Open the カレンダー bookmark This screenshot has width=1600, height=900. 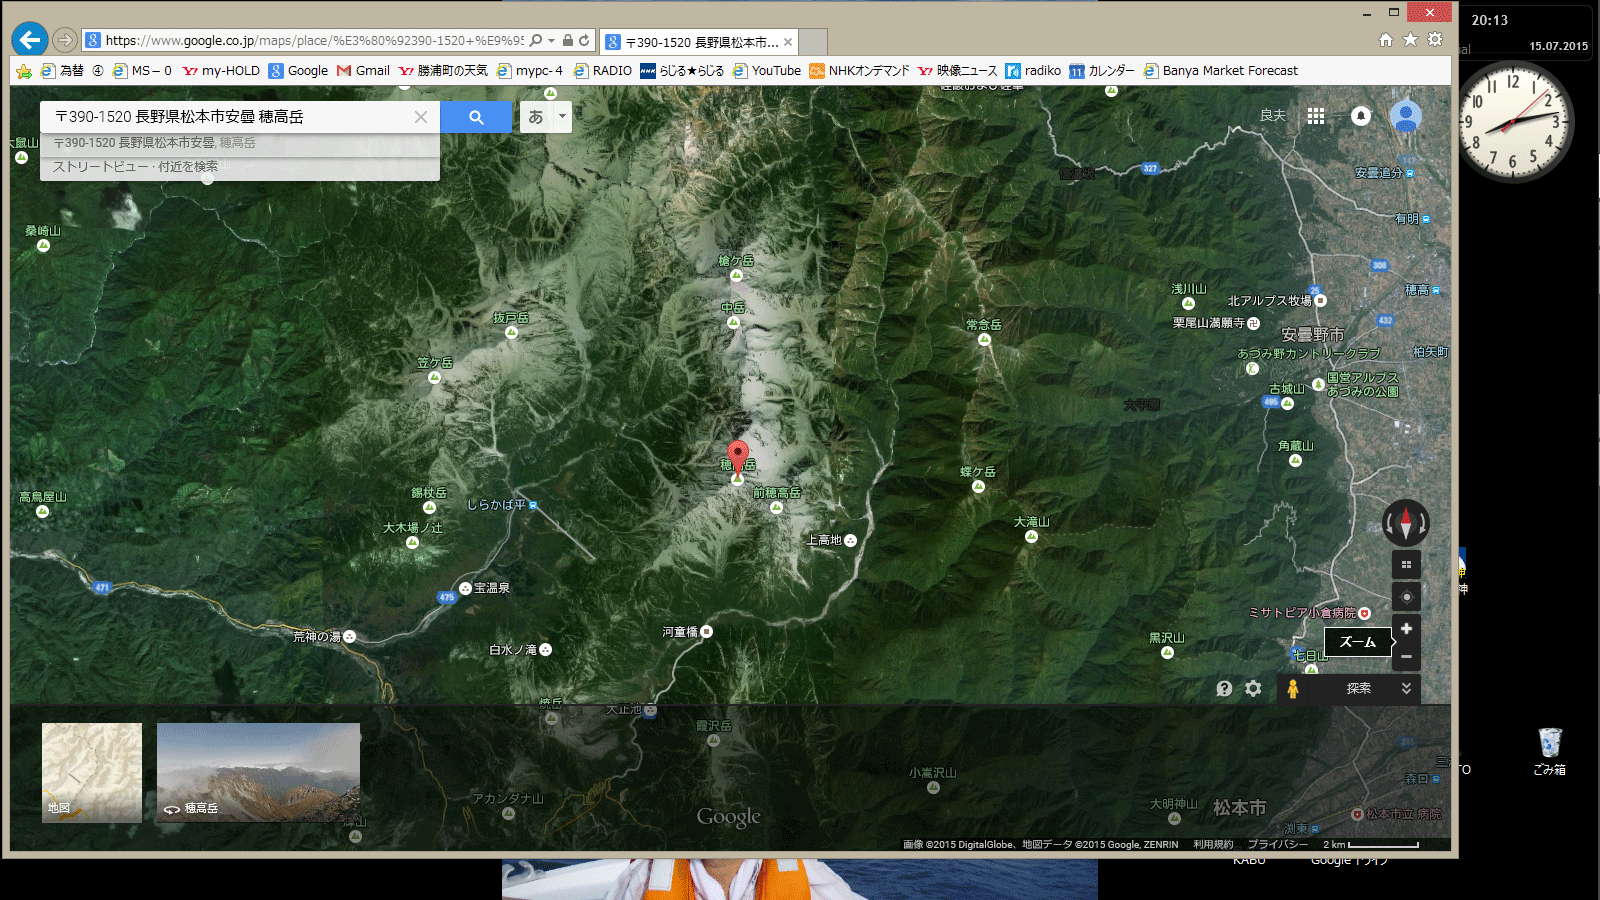coord(1102,71)
